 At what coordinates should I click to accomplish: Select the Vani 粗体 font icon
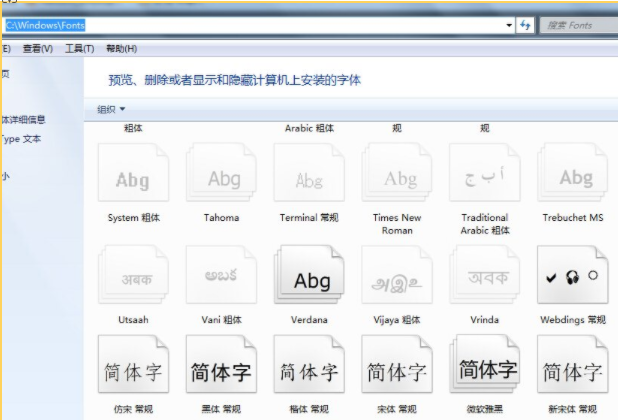point(222,275)
